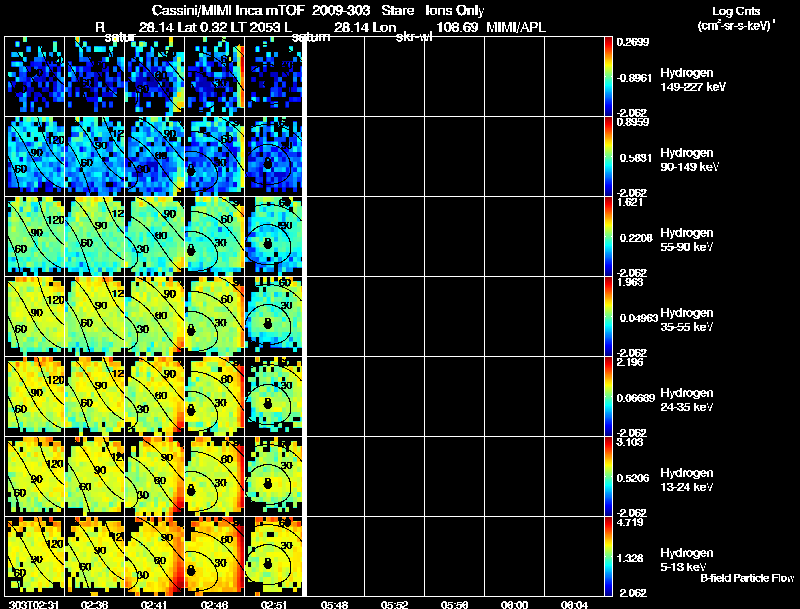Click the color bar beside Hydrogen 5-13 keV

point(608,556)
